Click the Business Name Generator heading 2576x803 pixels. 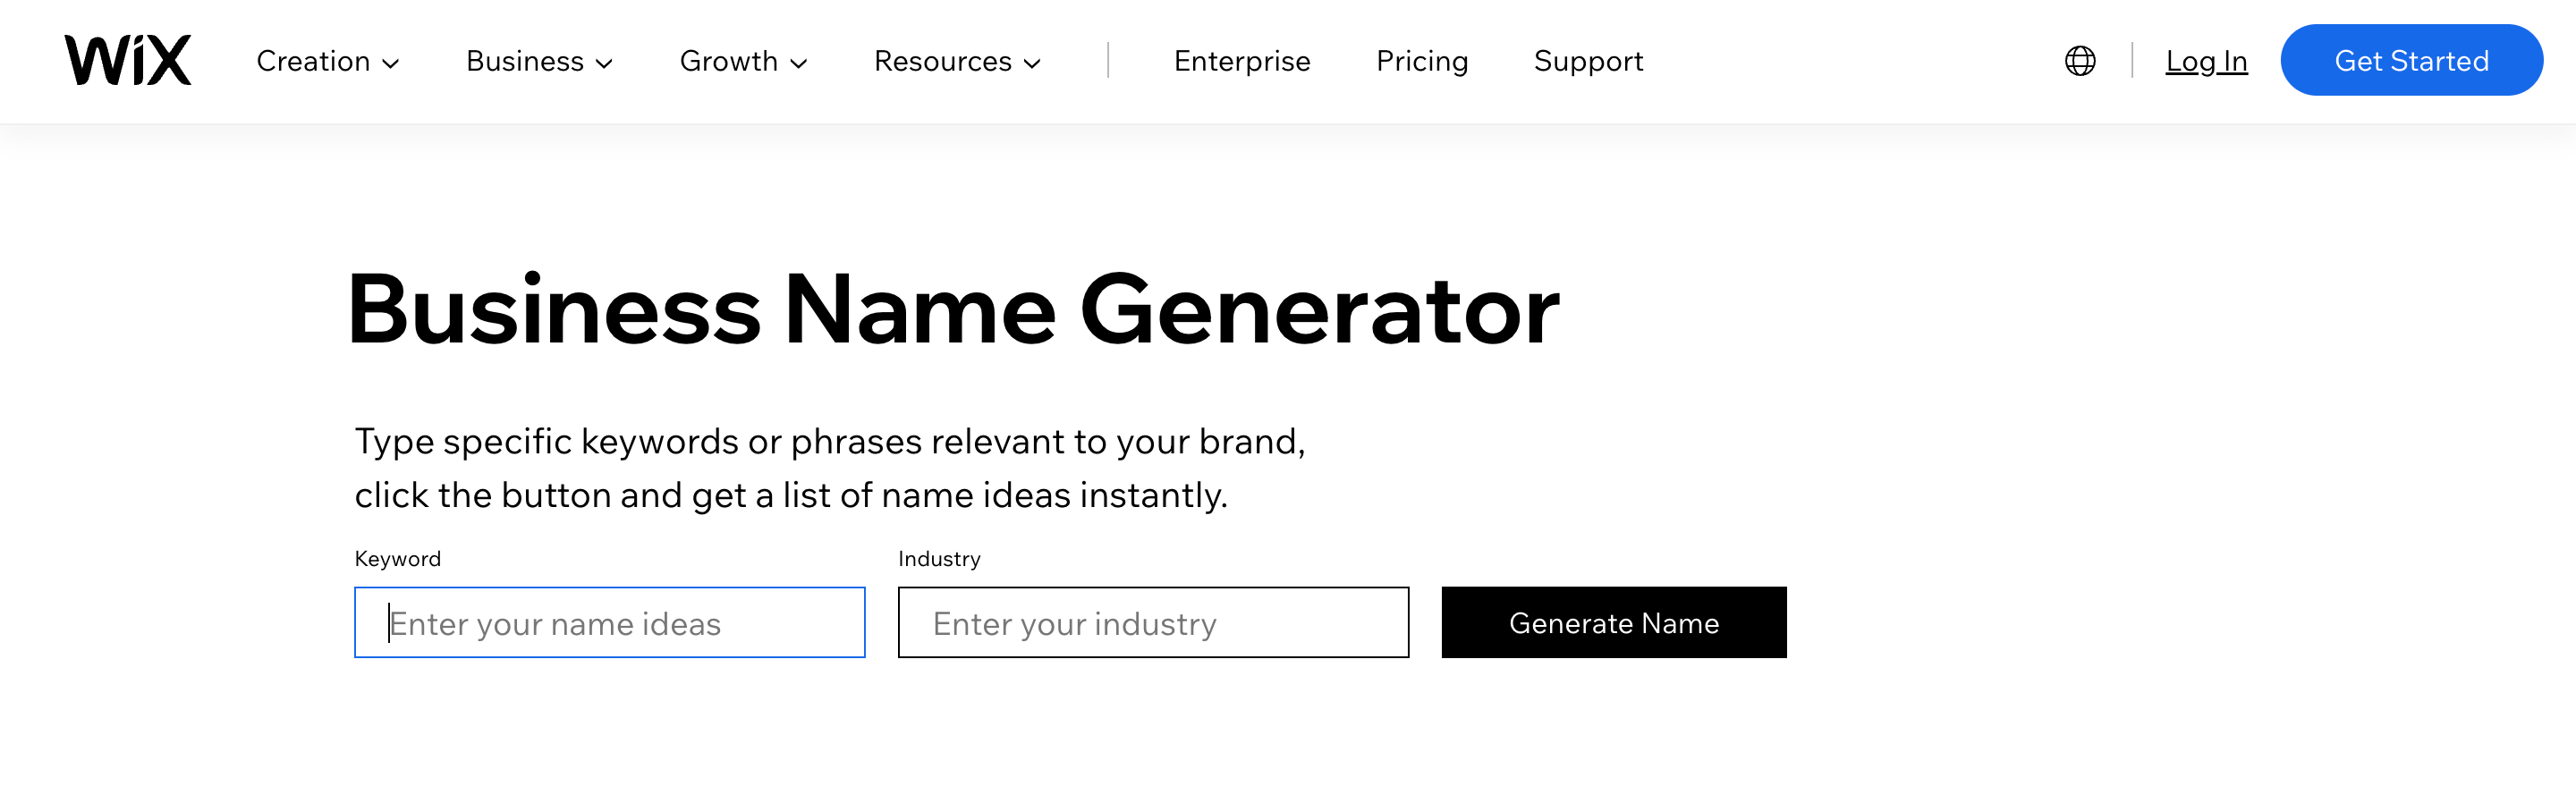pos(952,309)
